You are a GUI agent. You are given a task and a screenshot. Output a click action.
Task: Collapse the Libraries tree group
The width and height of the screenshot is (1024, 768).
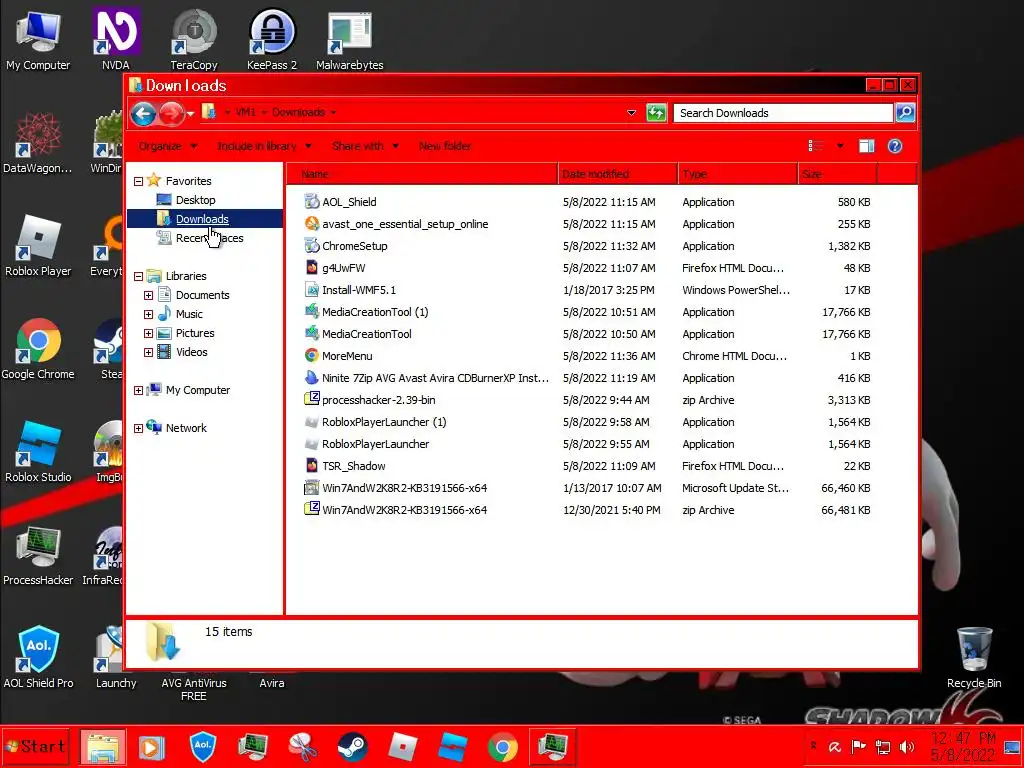[138, 276]
